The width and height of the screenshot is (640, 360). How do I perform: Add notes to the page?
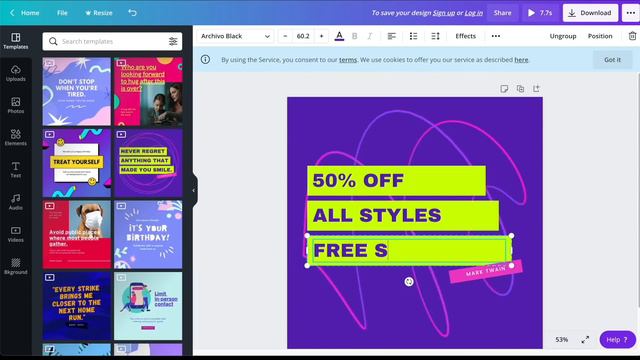(504, 89)
